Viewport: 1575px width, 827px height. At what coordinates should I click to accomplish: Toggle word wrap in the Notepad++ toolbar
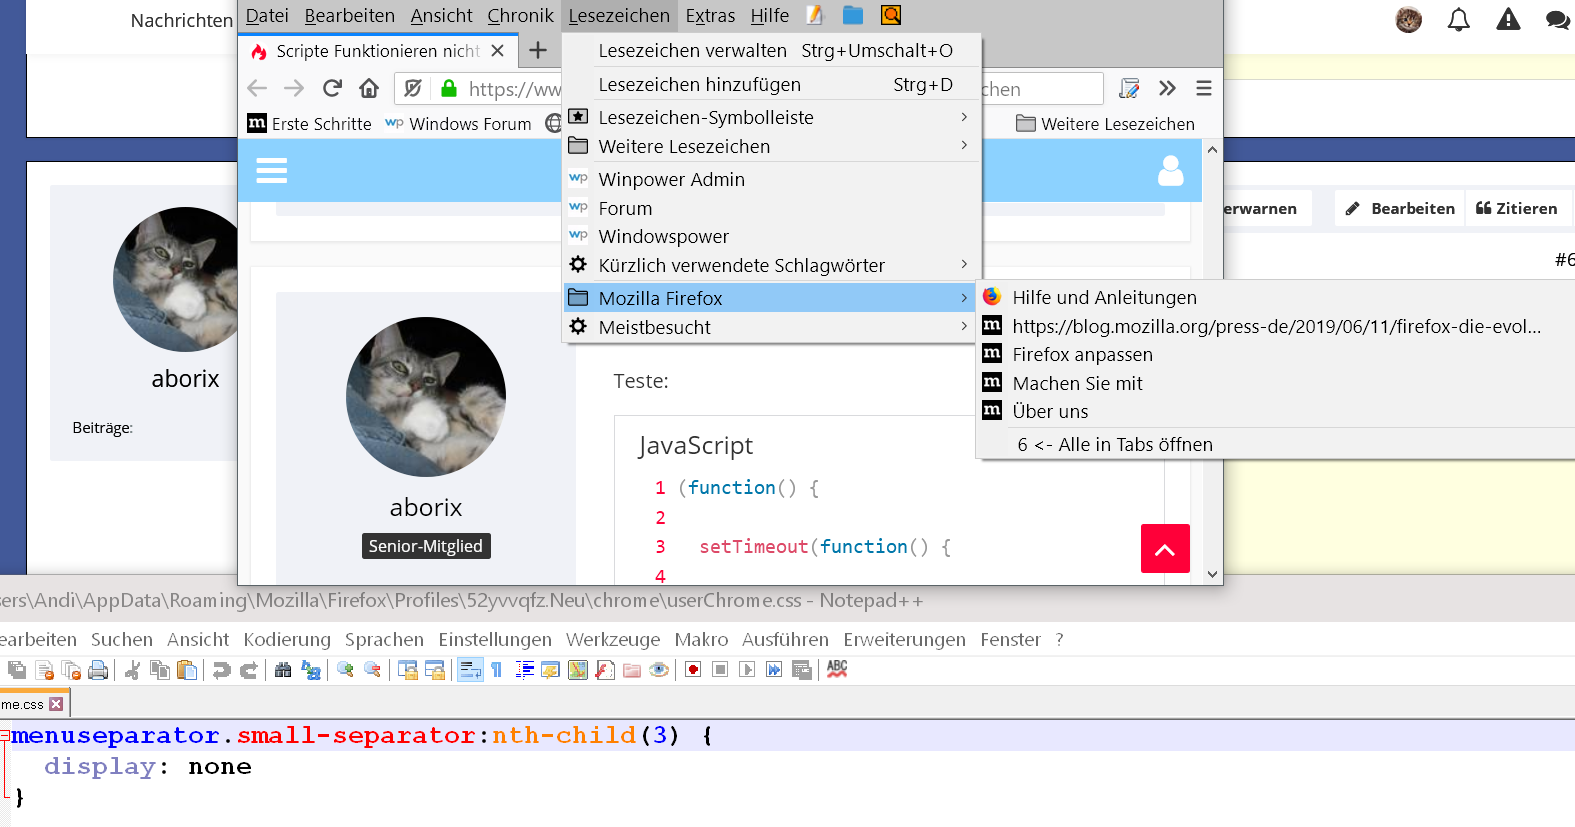pos(470,670)
